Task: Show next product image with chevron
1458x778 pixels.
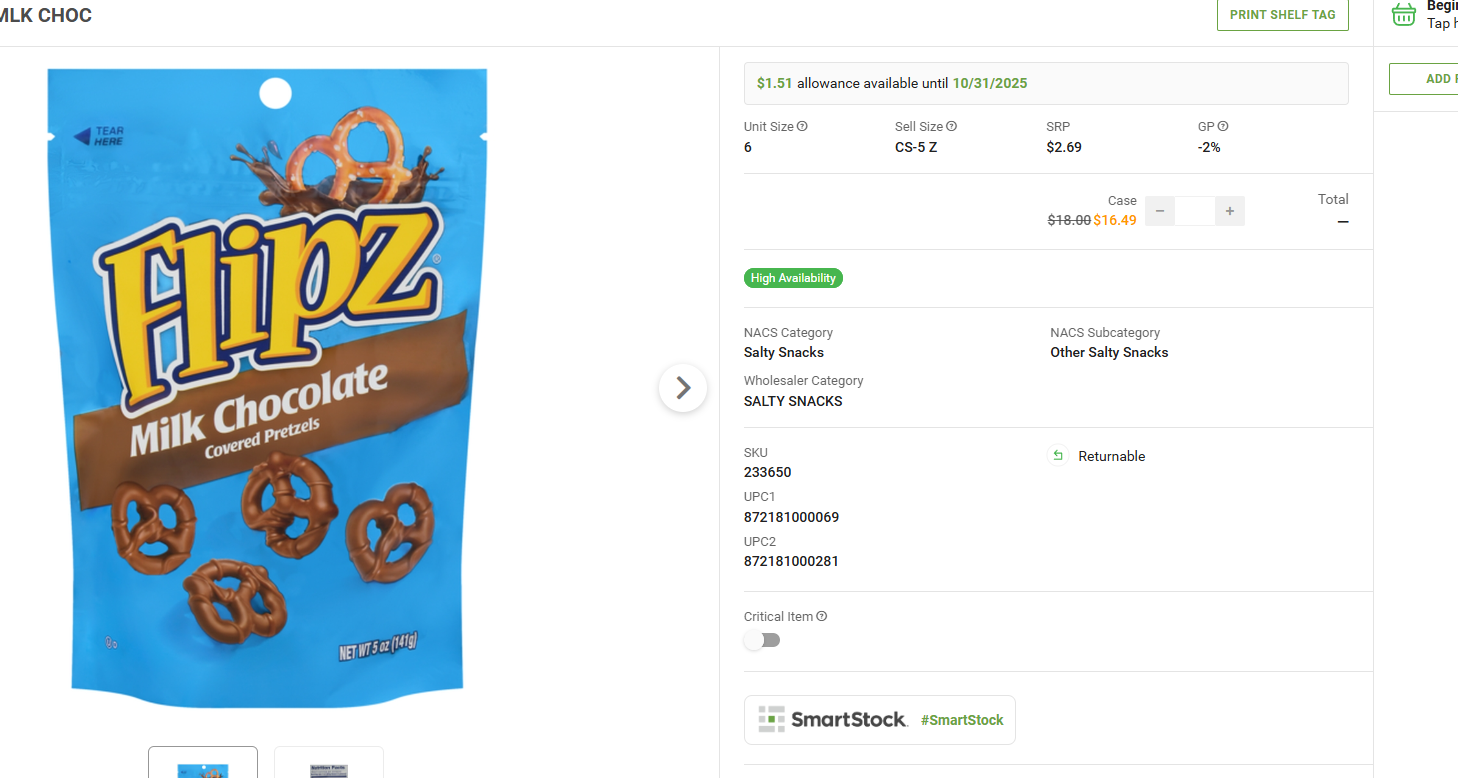Action: pyautogui.click(x=683, y=387)
